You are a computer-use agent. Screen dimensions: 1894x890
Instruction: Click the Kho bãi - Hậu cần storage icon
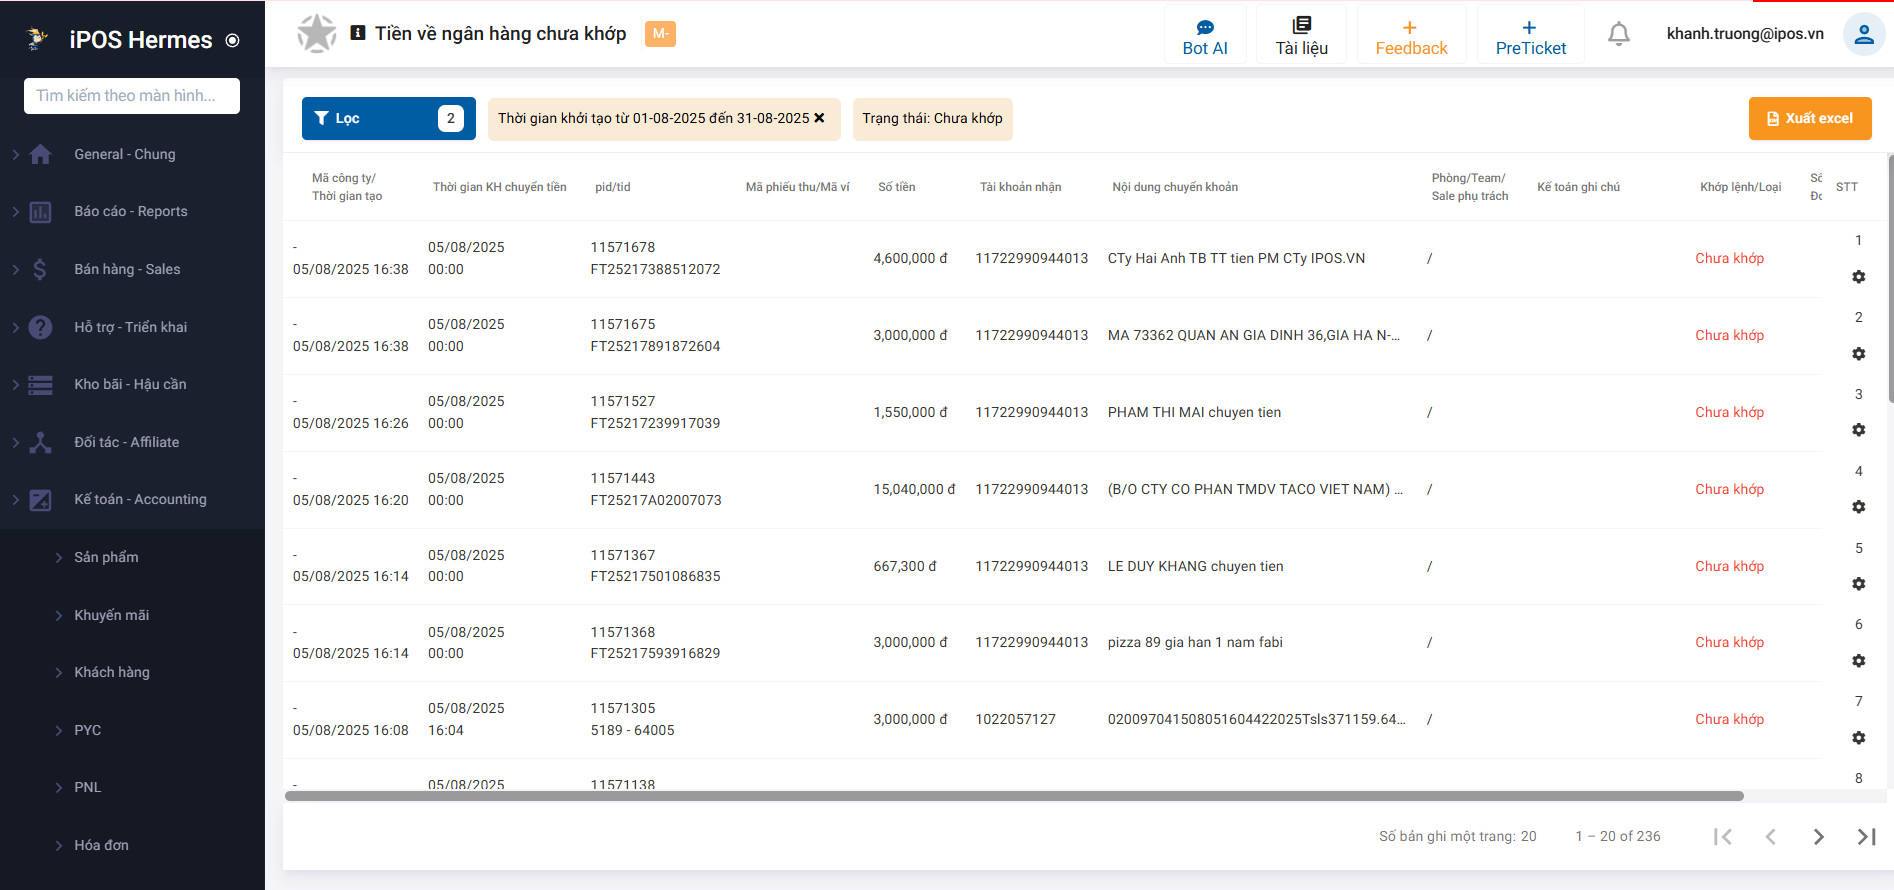tap(40, 385)
